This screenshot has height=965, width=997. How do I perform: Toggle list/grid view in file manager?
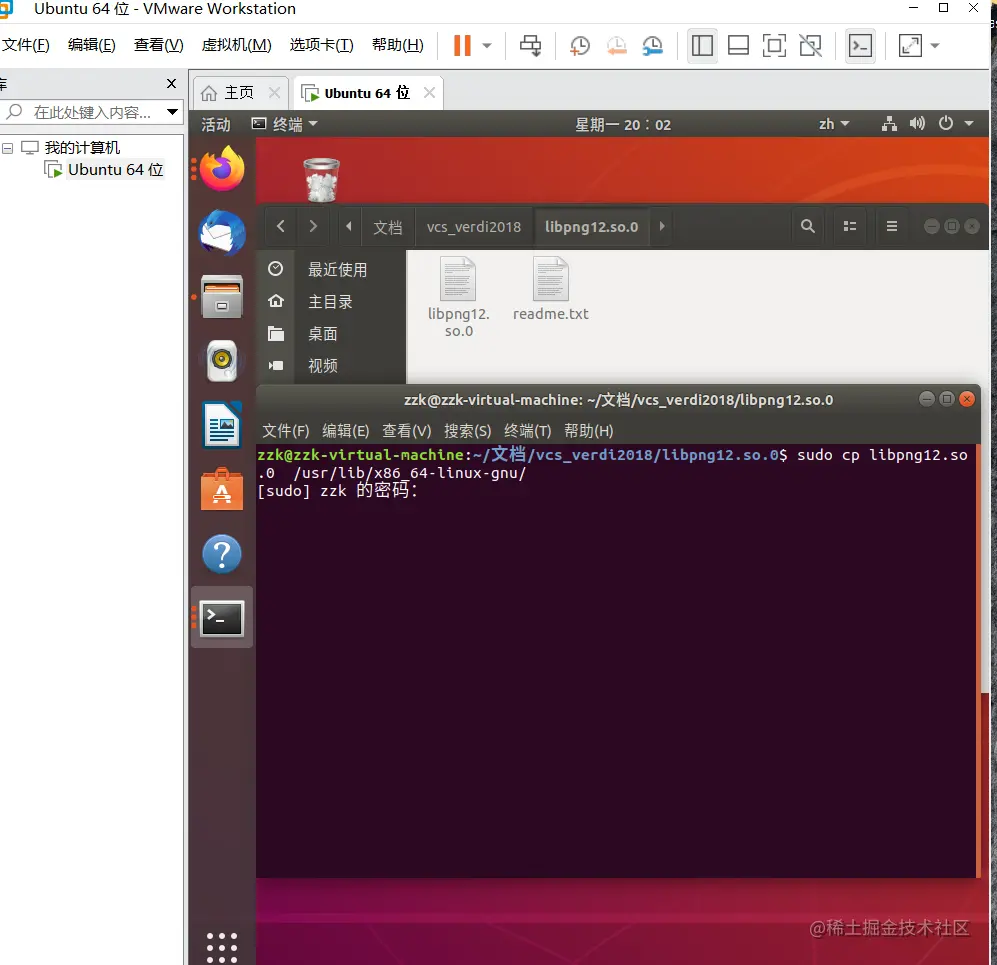click(x=849, y=226)
